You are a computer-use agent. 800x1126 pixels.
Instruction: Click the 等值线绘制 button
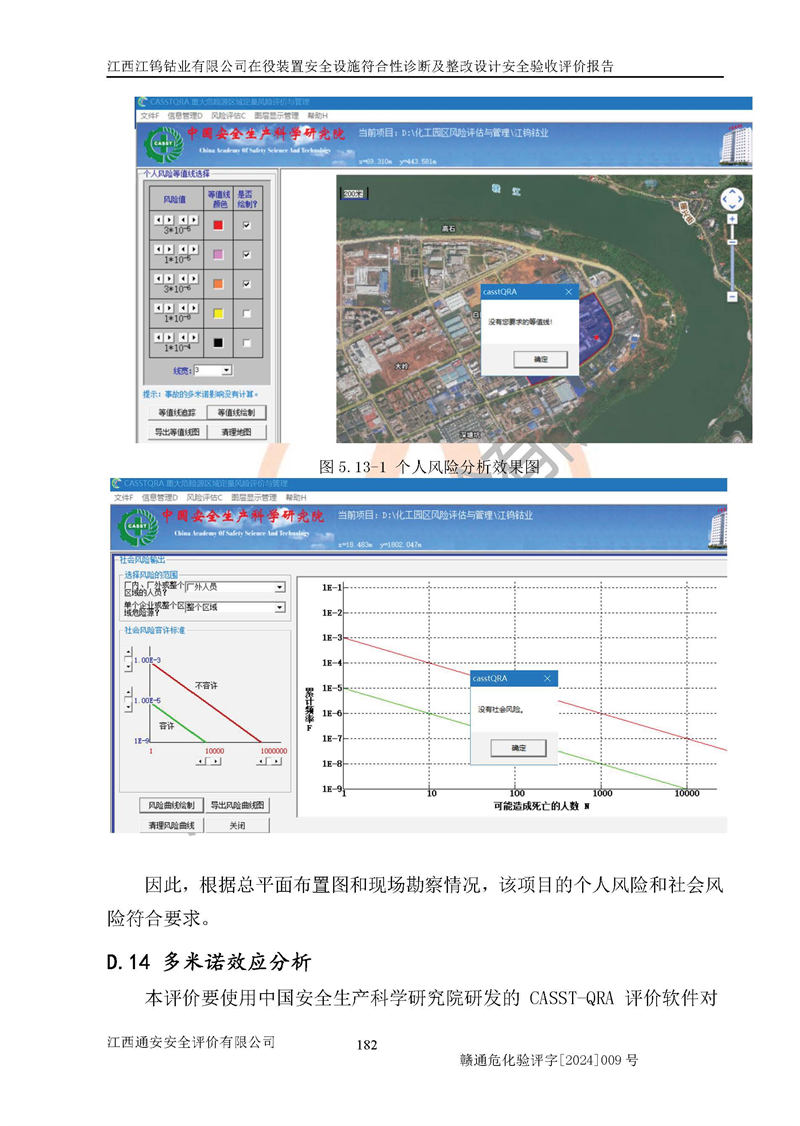[236, 413]
